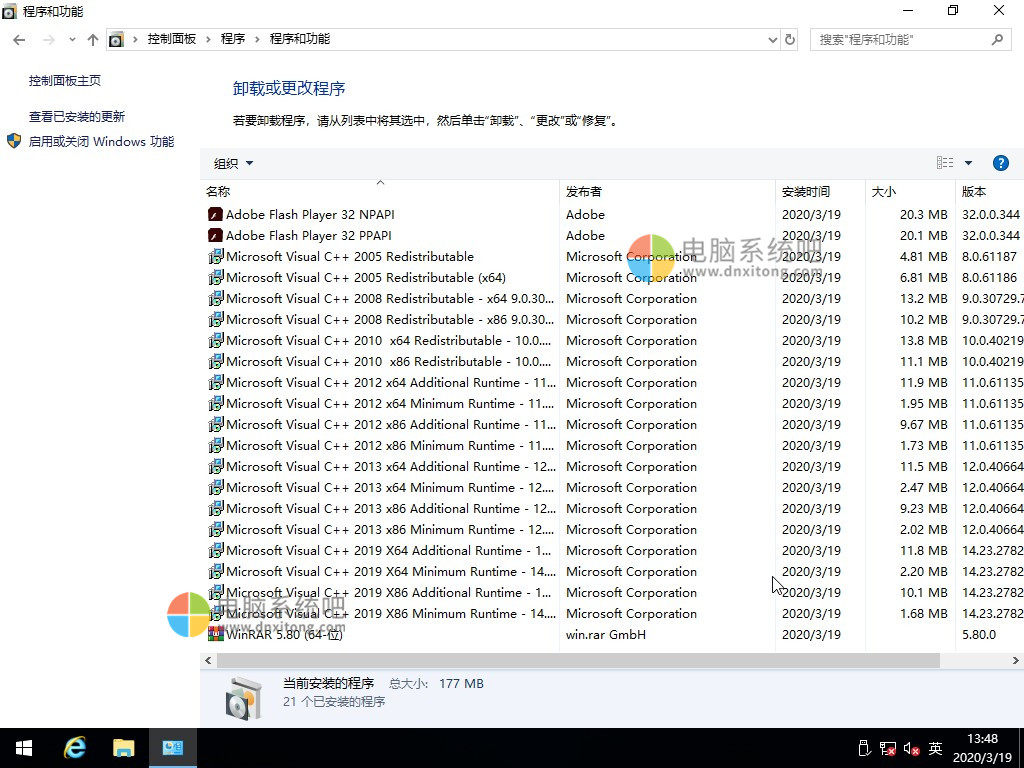Image resolution: width=1024 pixels, height=768 pixels.
Task: Click the Windows Start button
Action: (x=23, y=747)
